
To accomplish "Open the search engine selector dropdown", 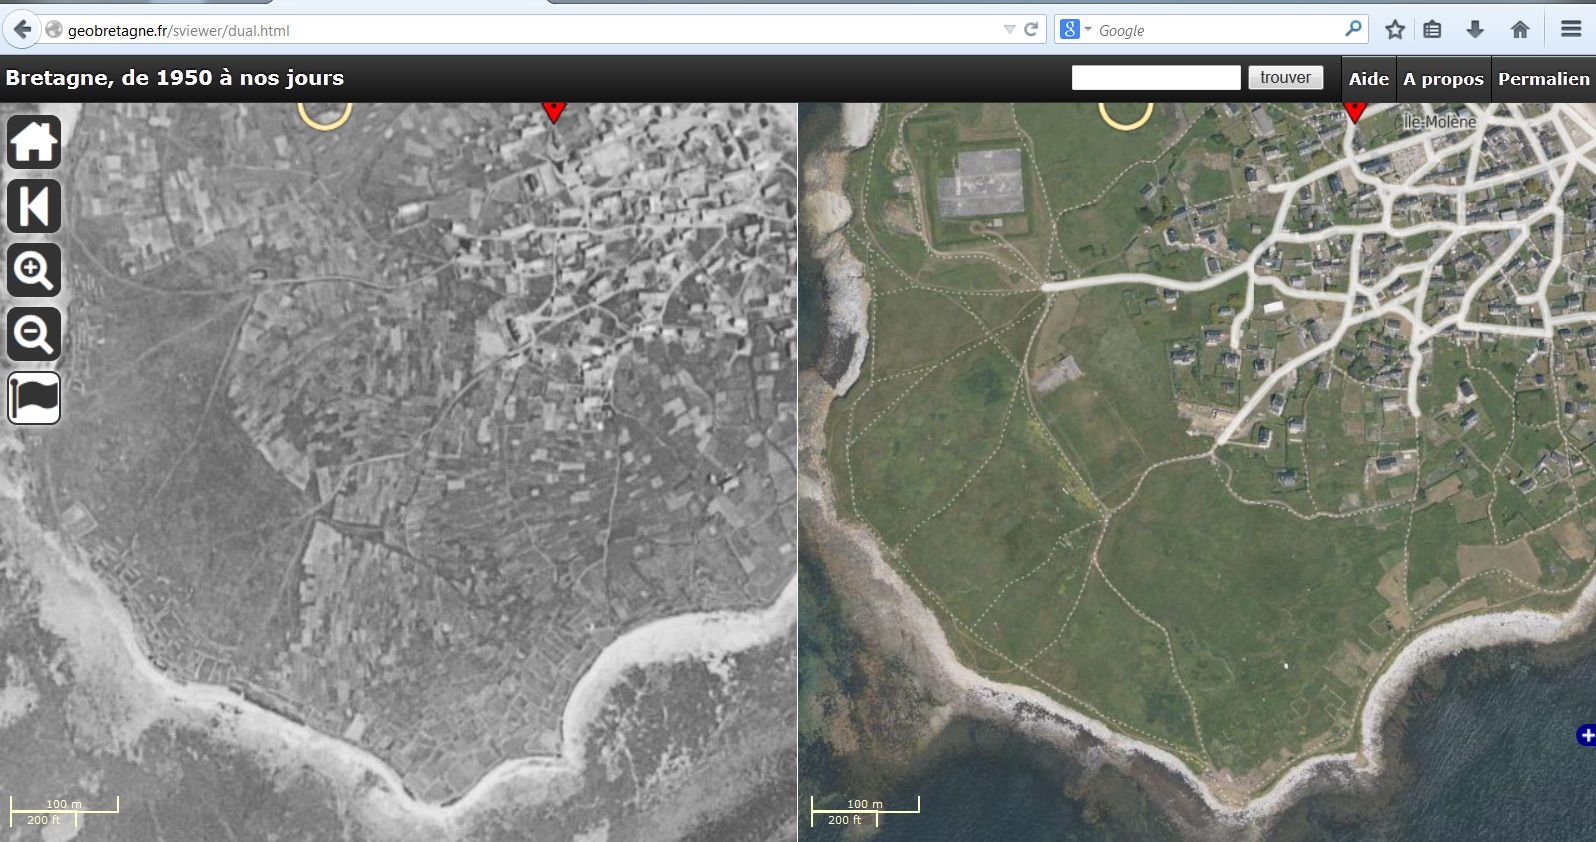I will (1075, 30).
